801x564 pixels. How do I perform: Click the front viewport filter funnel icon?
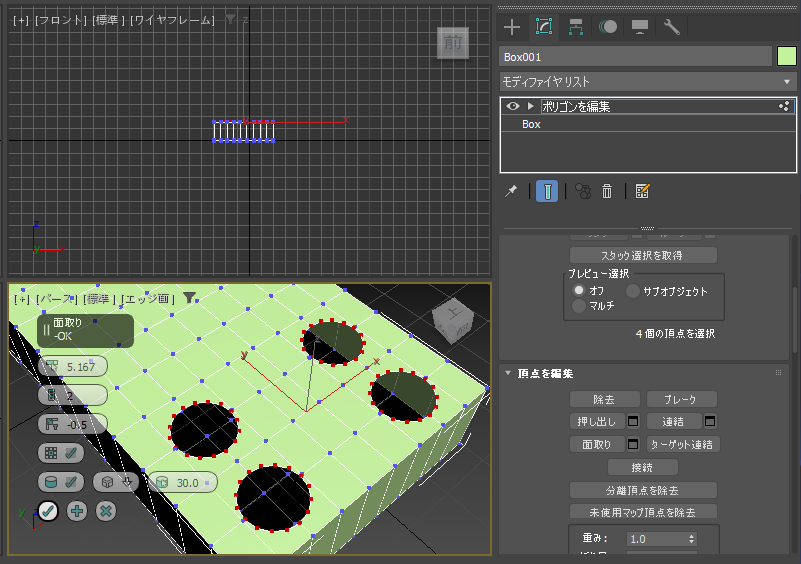pyautogui.click(x=231, y=20)
